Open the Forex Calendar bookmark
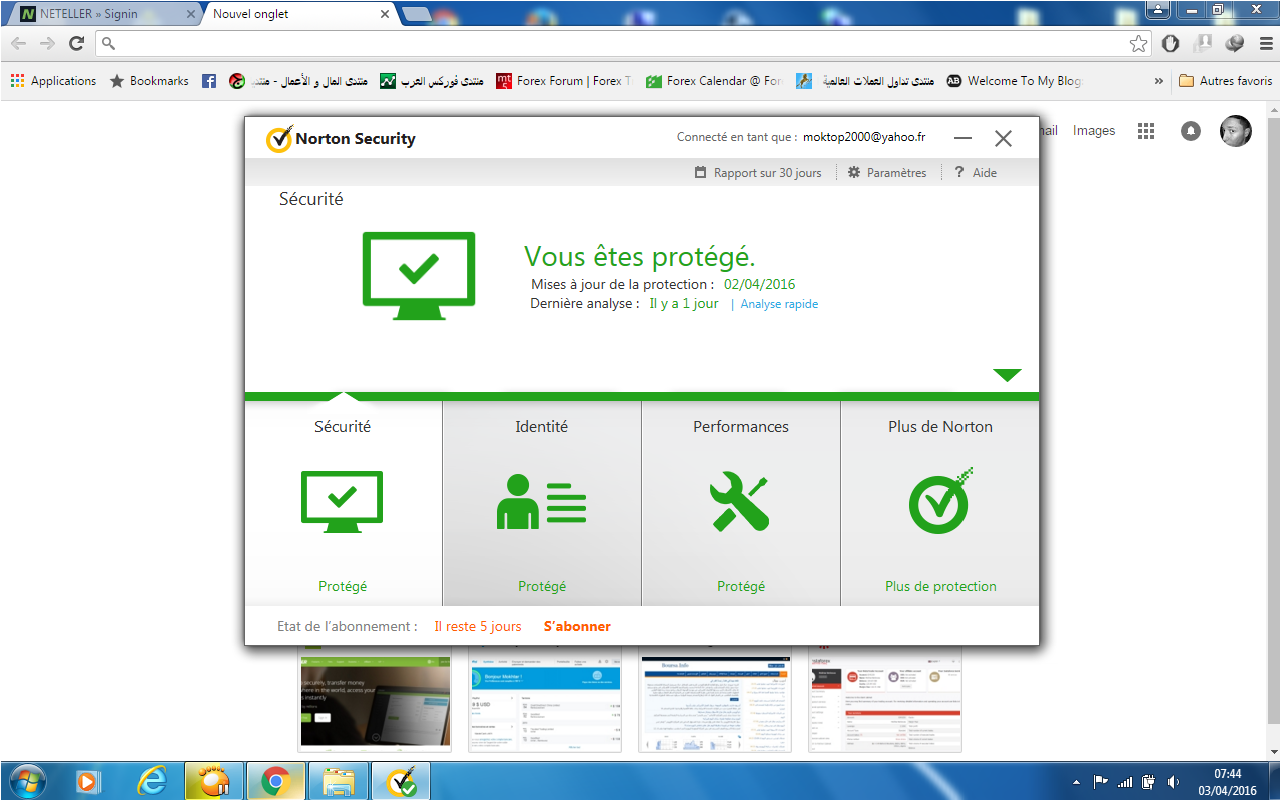1280x800 pixels. pos(714,81)
